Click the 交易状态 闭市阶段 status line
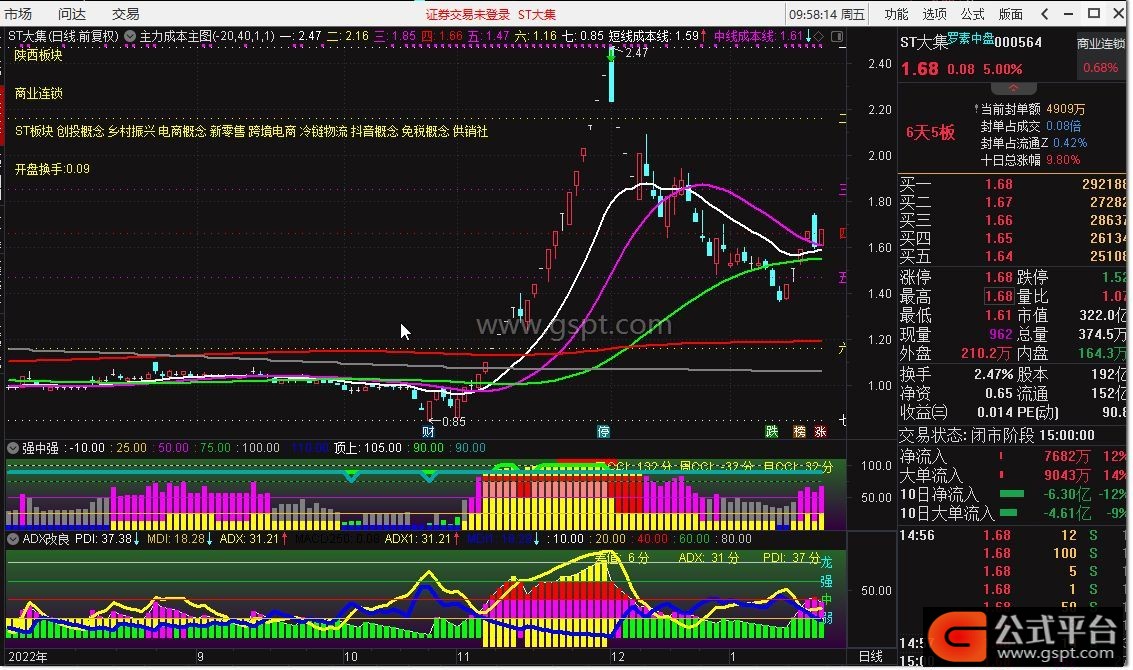1133x670 pixels. 996,436
